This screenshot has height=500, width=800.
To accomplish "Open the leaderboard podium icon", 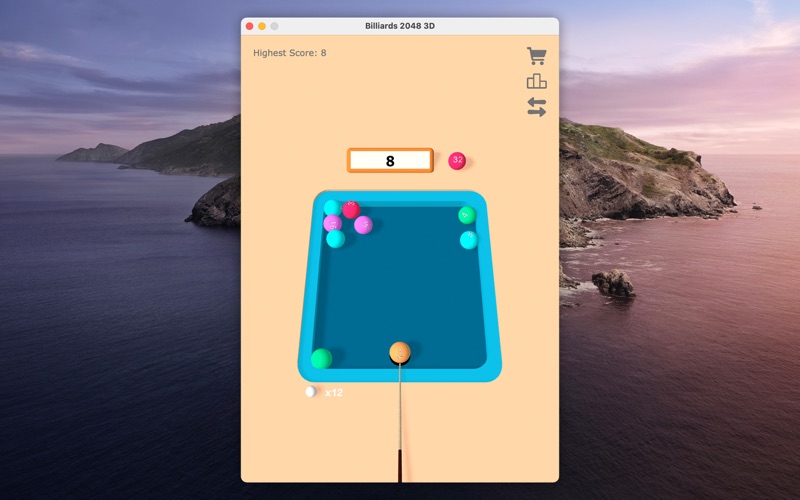I will point(537,82).
